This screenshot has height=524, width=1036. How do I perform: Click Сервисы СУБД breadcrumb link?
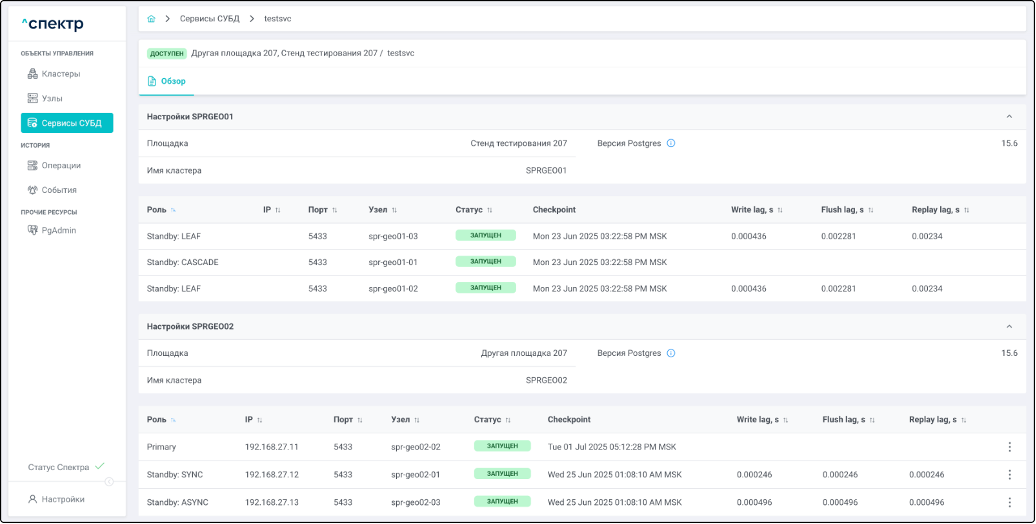pyautogui.click(x=210, y=19)
